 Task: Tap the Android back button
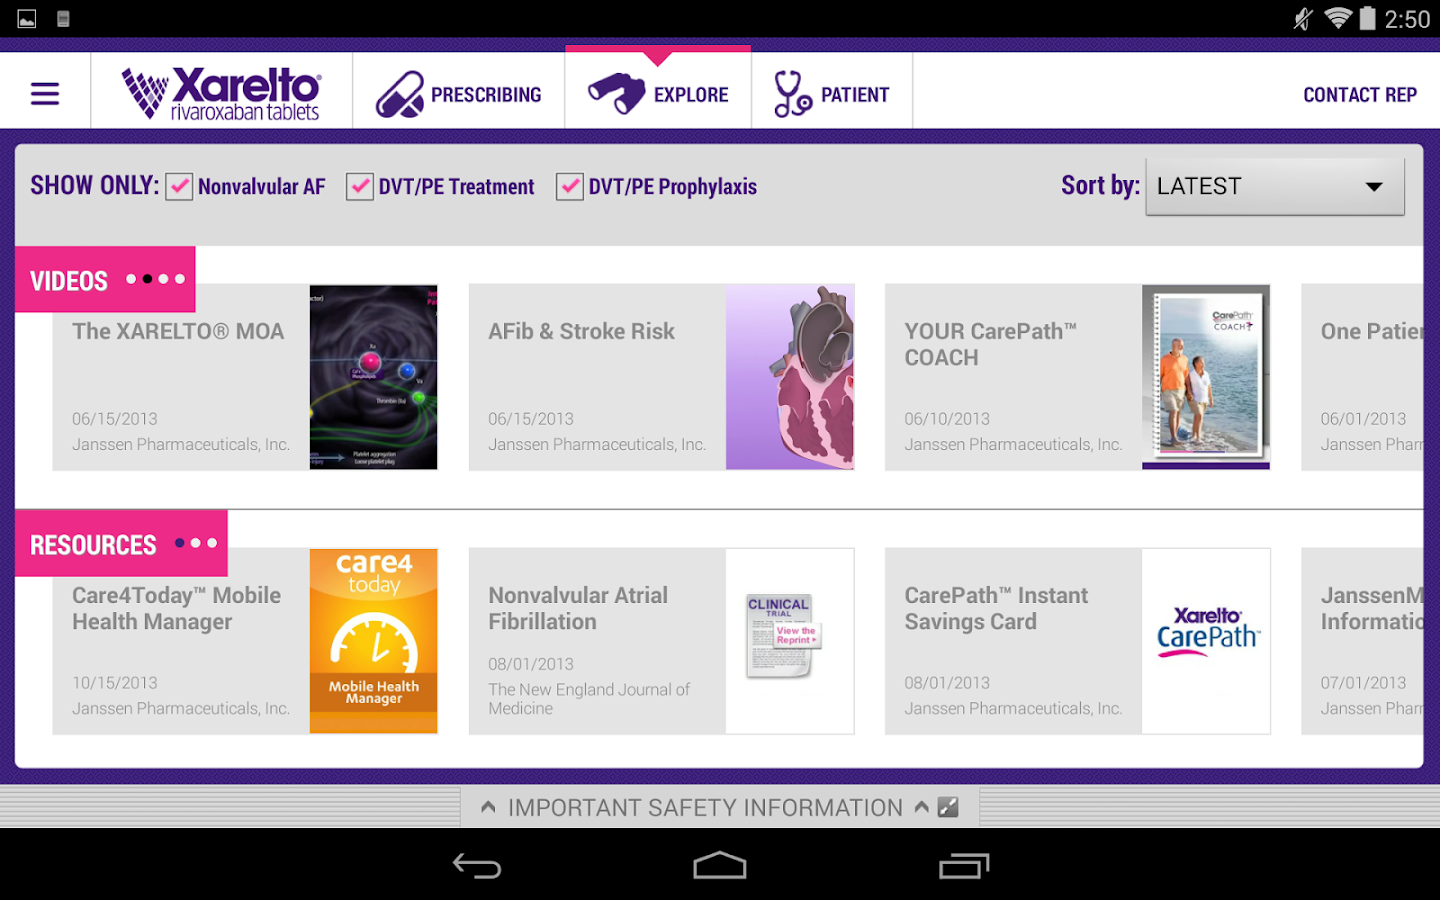point(477,865)
